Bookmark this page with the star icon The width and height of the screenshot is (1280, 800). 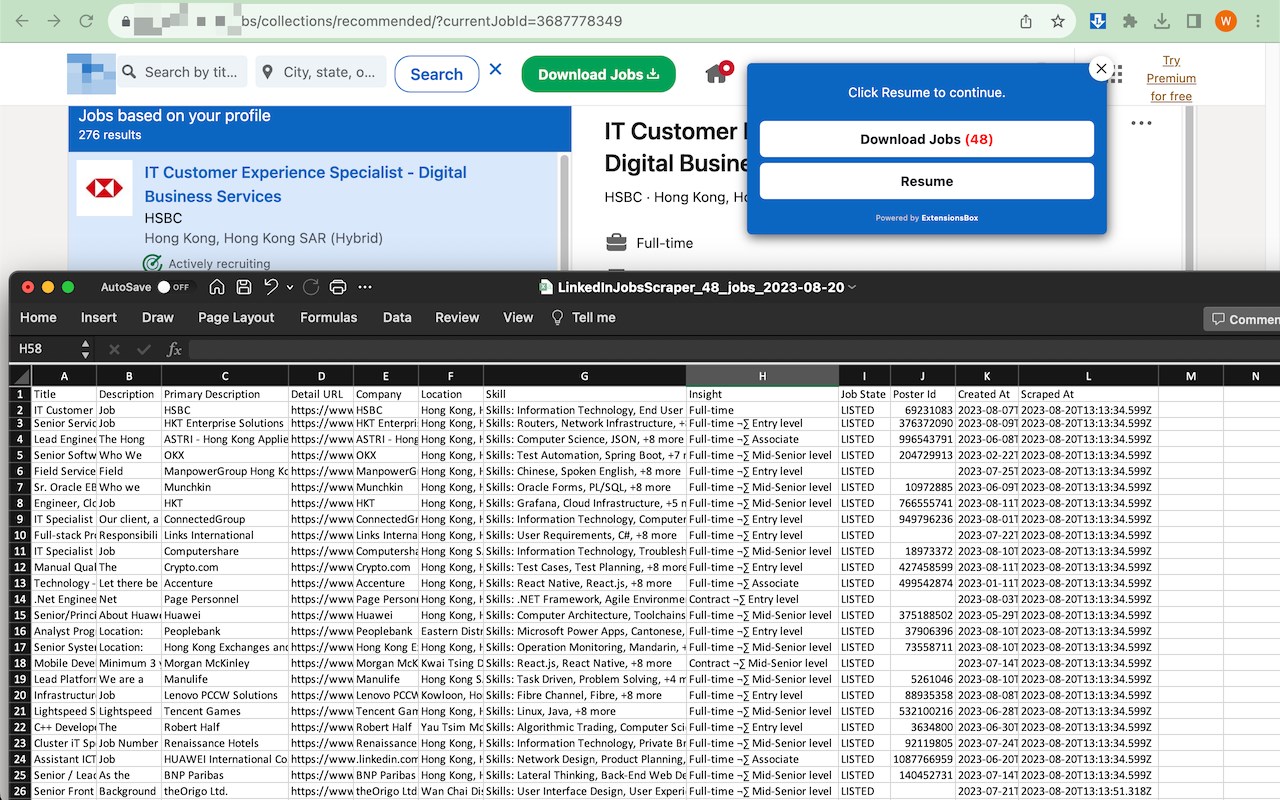click(x=1057, y=21)
